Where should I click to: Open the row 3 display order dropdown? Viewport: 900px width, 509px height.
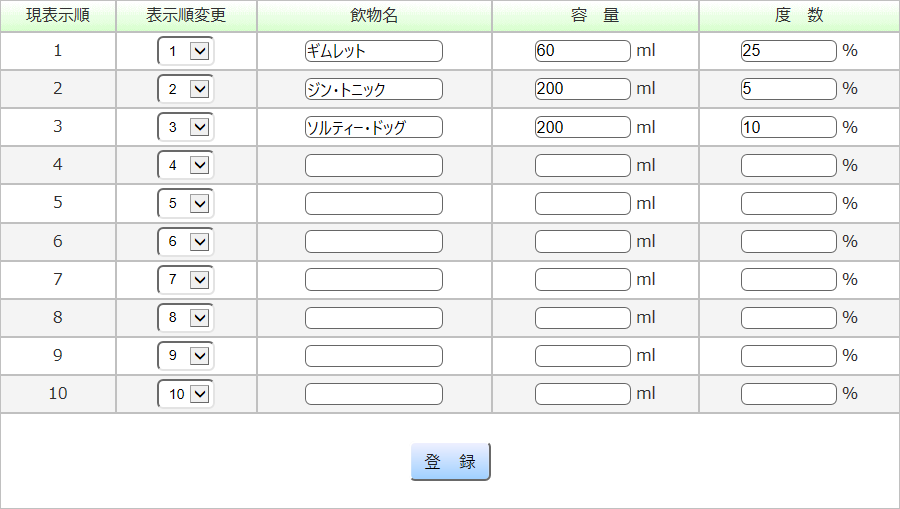pos(186,127)
